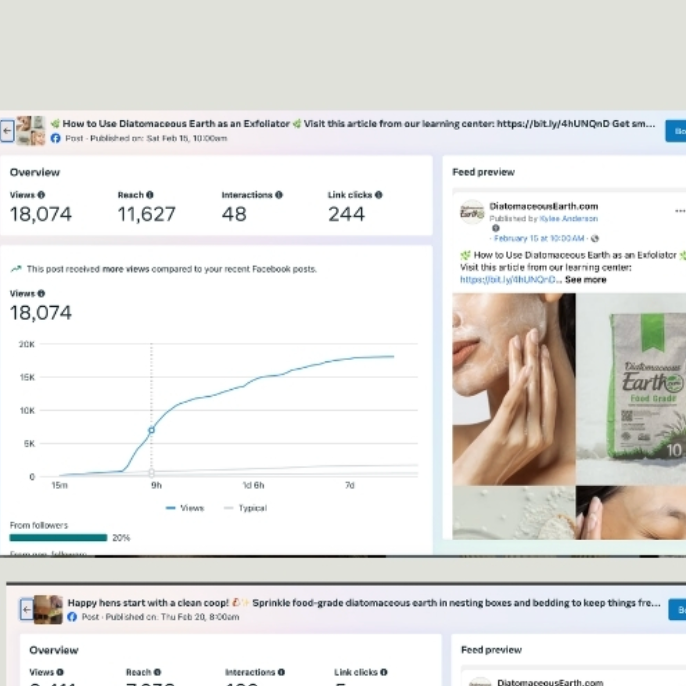Screen dimensions: 686x686
Task: Click the Thu Feb 20, 8:00am publish date
Action: [x=200, y=617]
